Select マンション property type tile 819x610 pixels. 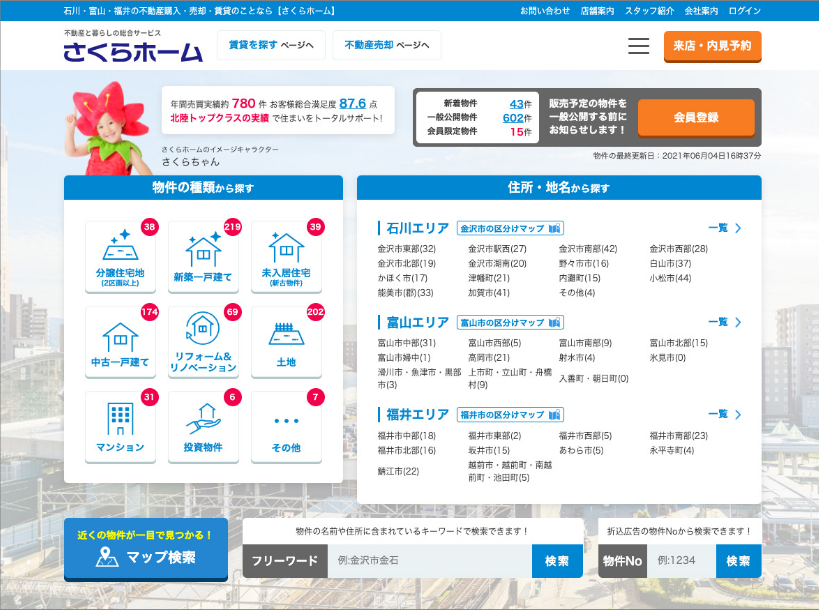click(x=120, y=427)
